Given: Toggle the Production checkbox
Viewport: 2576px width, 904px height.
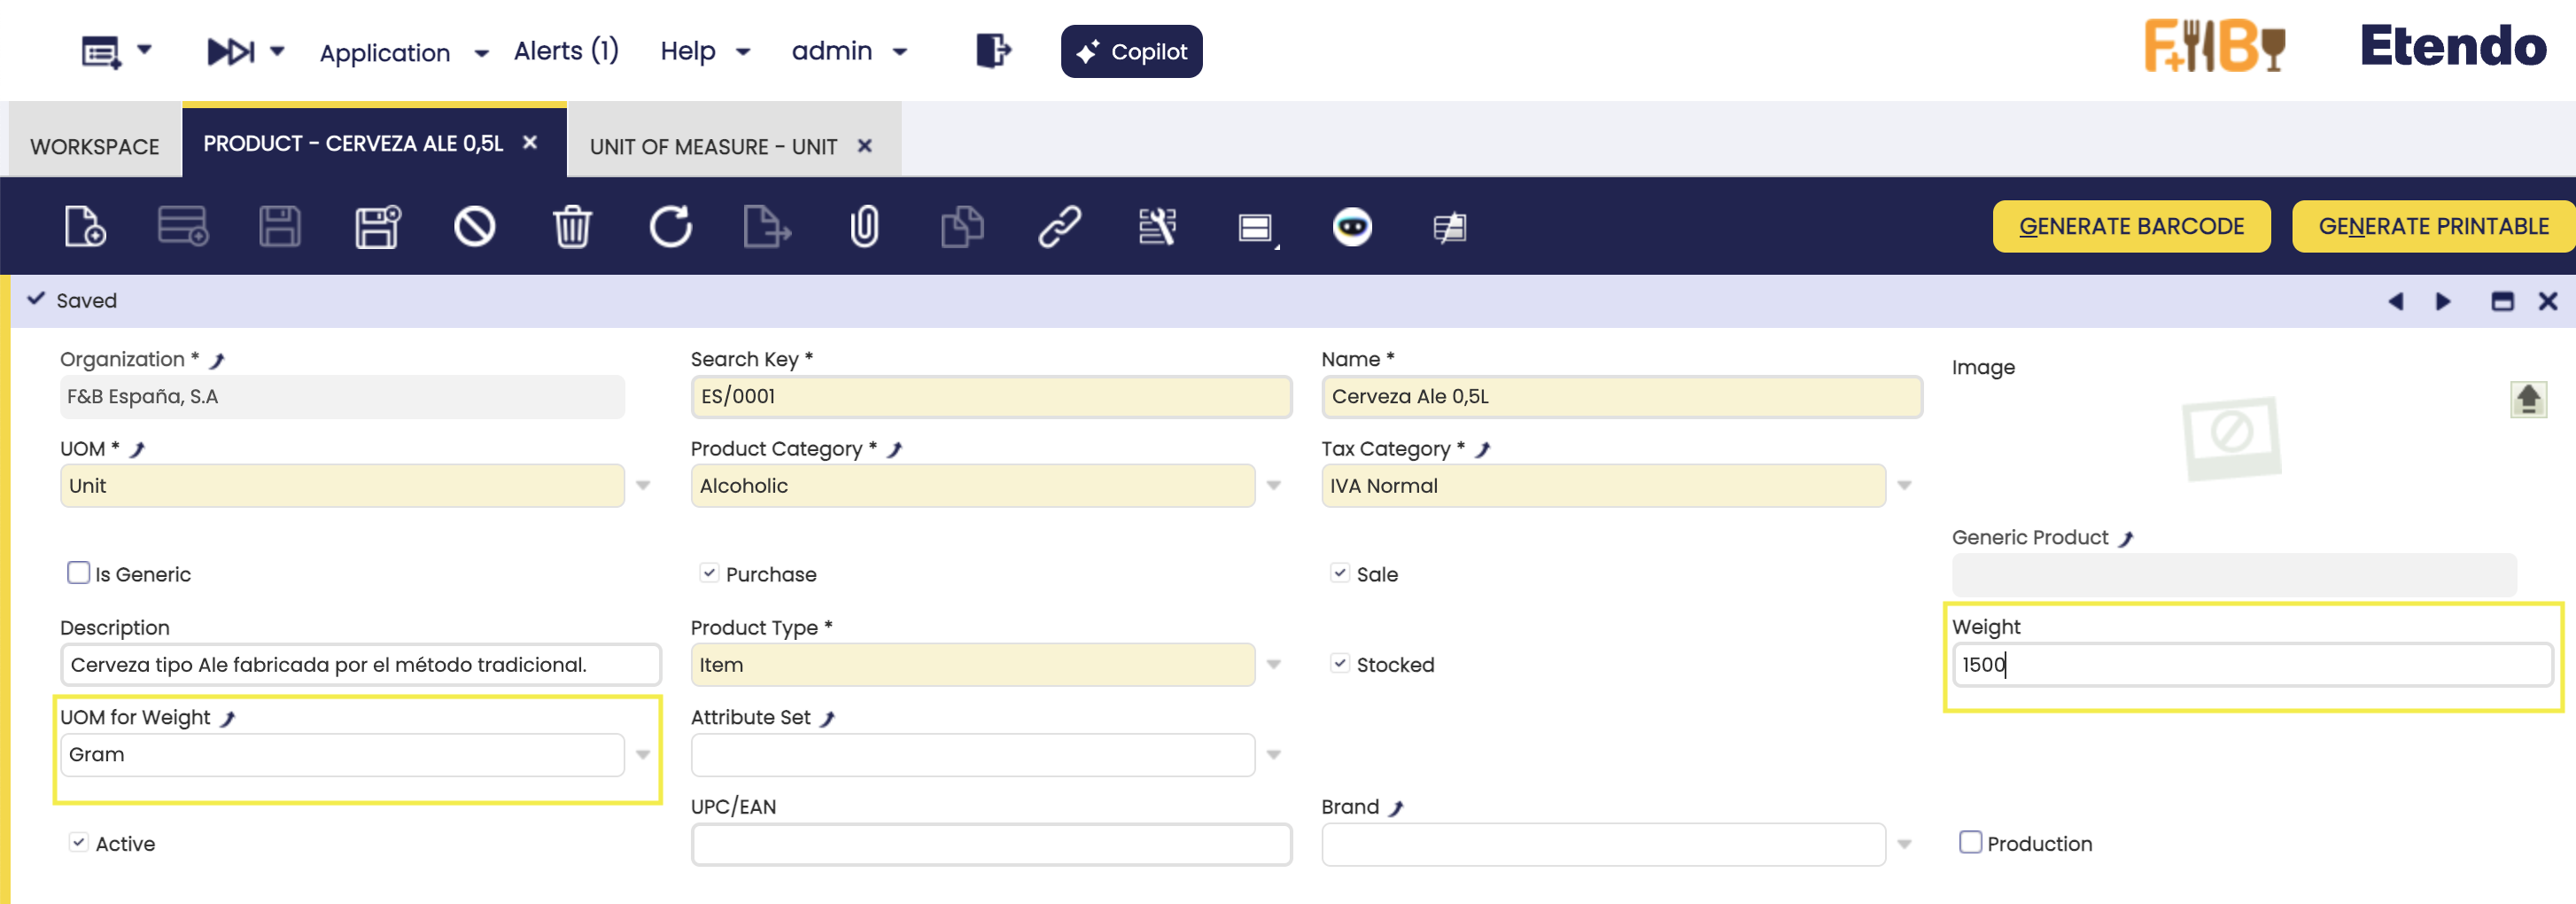Looking at the screenshot, I should click(x=1969, y=842).
